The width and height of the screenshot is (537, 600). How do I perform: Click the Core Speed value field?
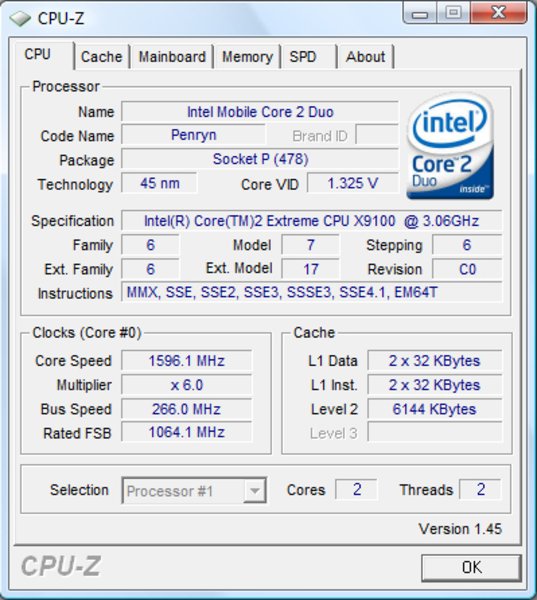tap(187, 360)
